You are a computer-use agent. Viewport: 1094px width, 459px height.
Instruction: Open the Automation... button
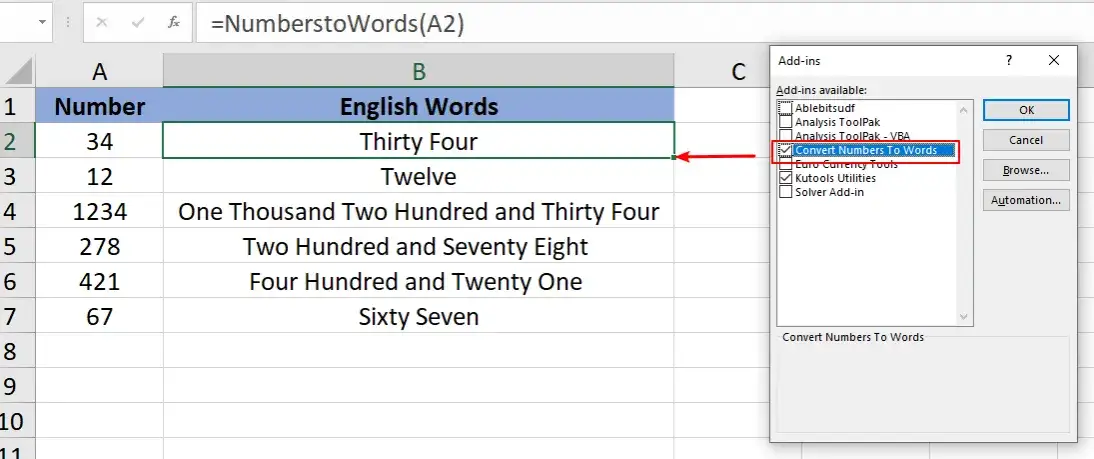pyautogui.click(x=1026, y=200)
